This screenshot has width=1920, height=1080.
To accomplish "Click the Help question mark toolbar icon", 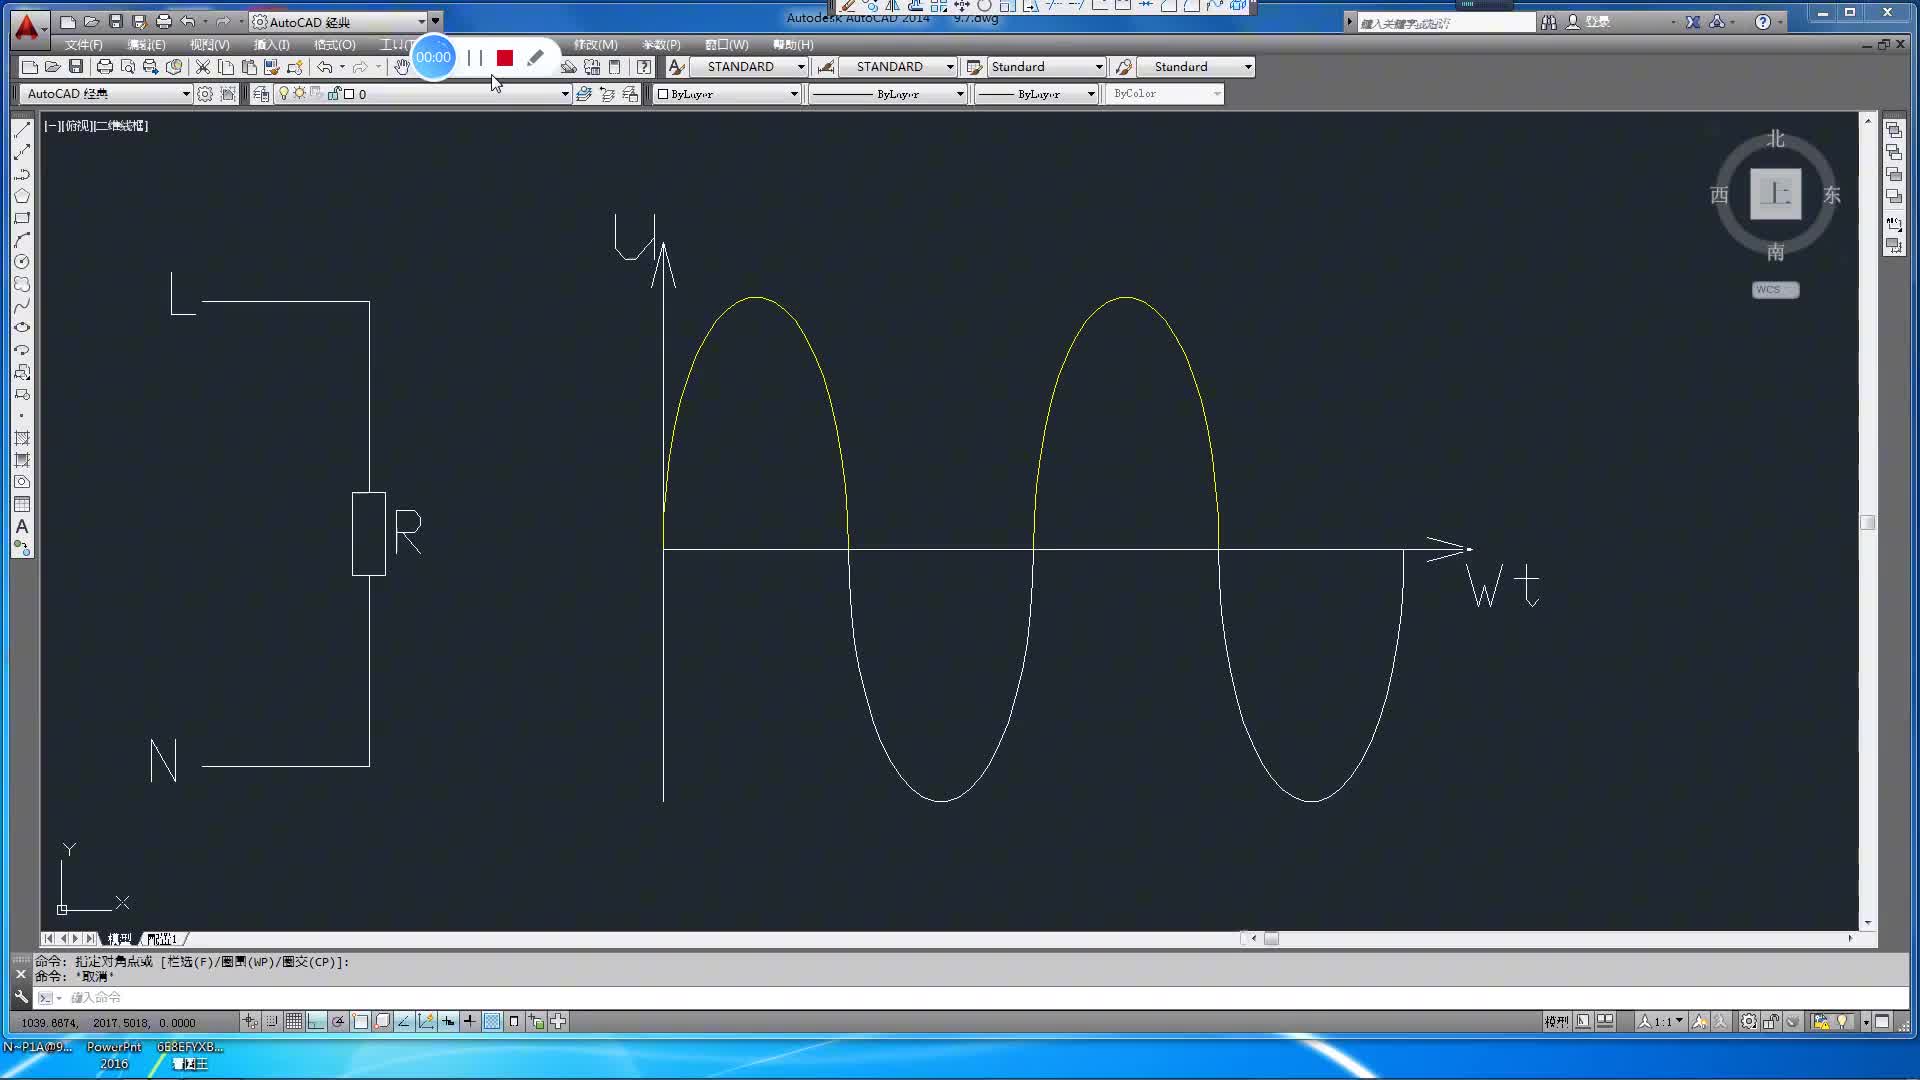I will tap(644, 67).
